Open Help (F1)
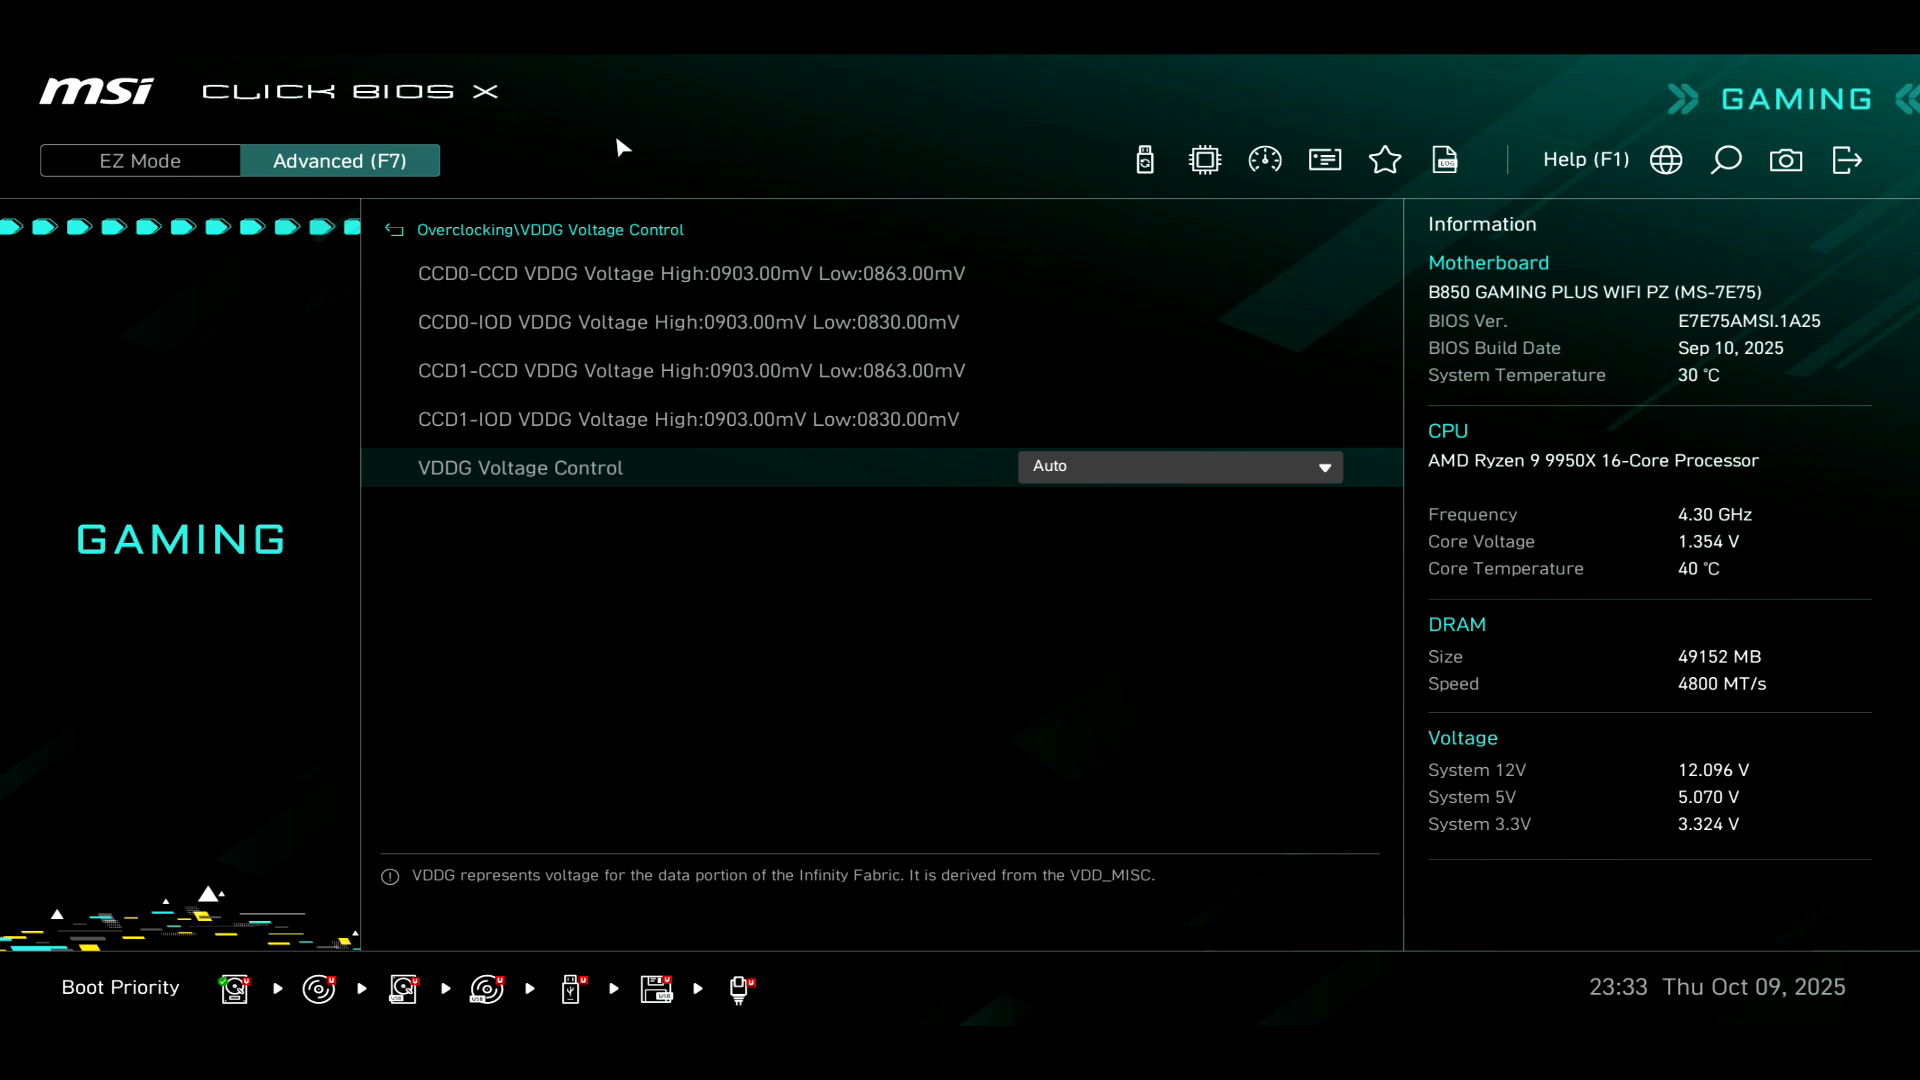Screen dimensions: 1920x1080 [x=1585, y=160]
